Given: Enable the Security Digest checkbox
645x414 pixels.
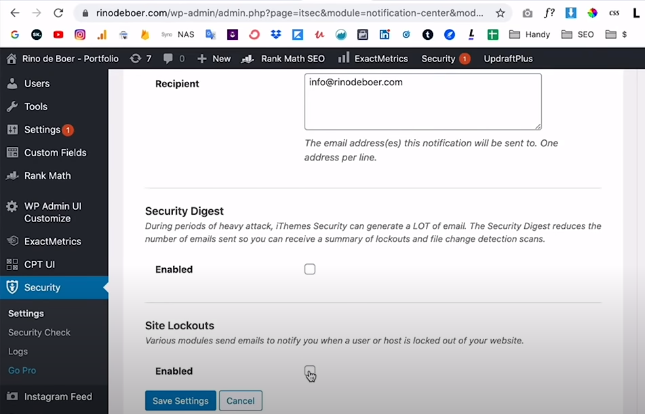Looking at the screenshot, I should point(310,269).
